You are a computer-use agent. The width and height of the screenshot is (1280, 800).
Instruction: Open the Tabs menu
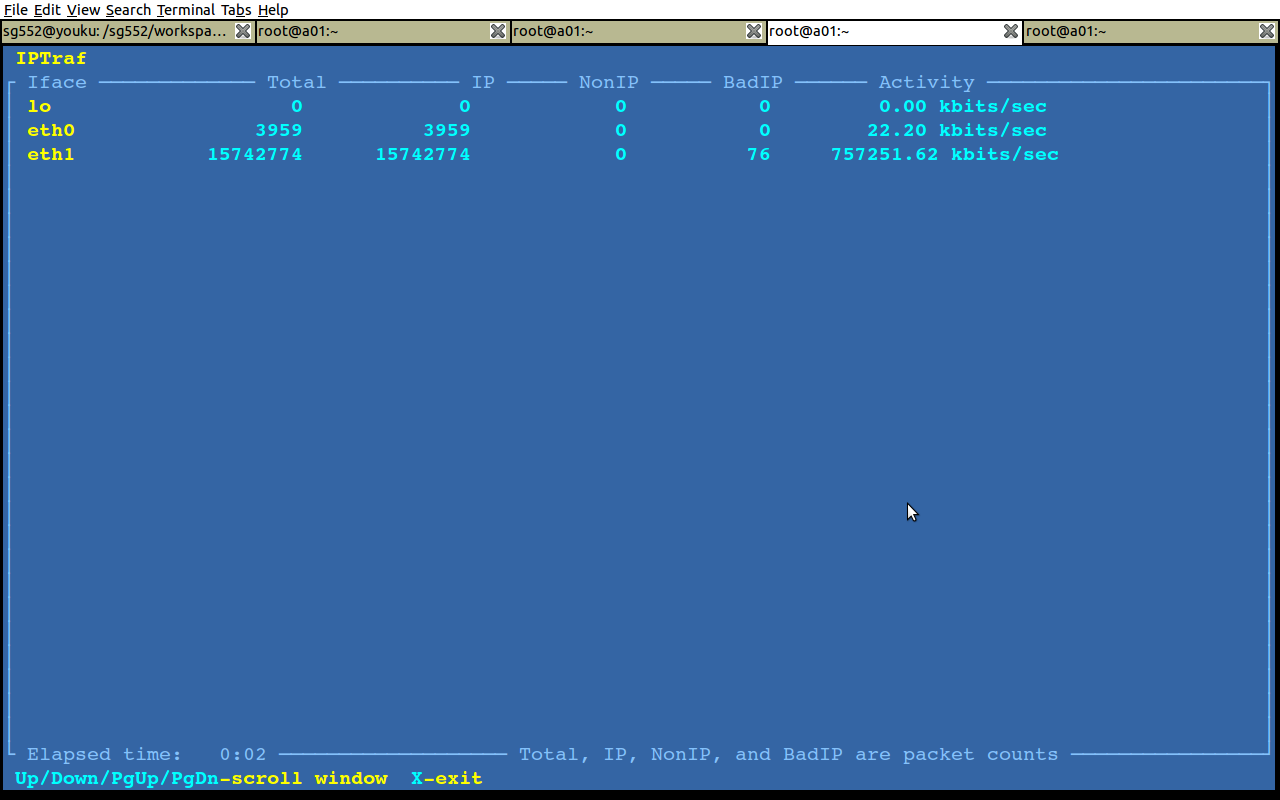236,10
